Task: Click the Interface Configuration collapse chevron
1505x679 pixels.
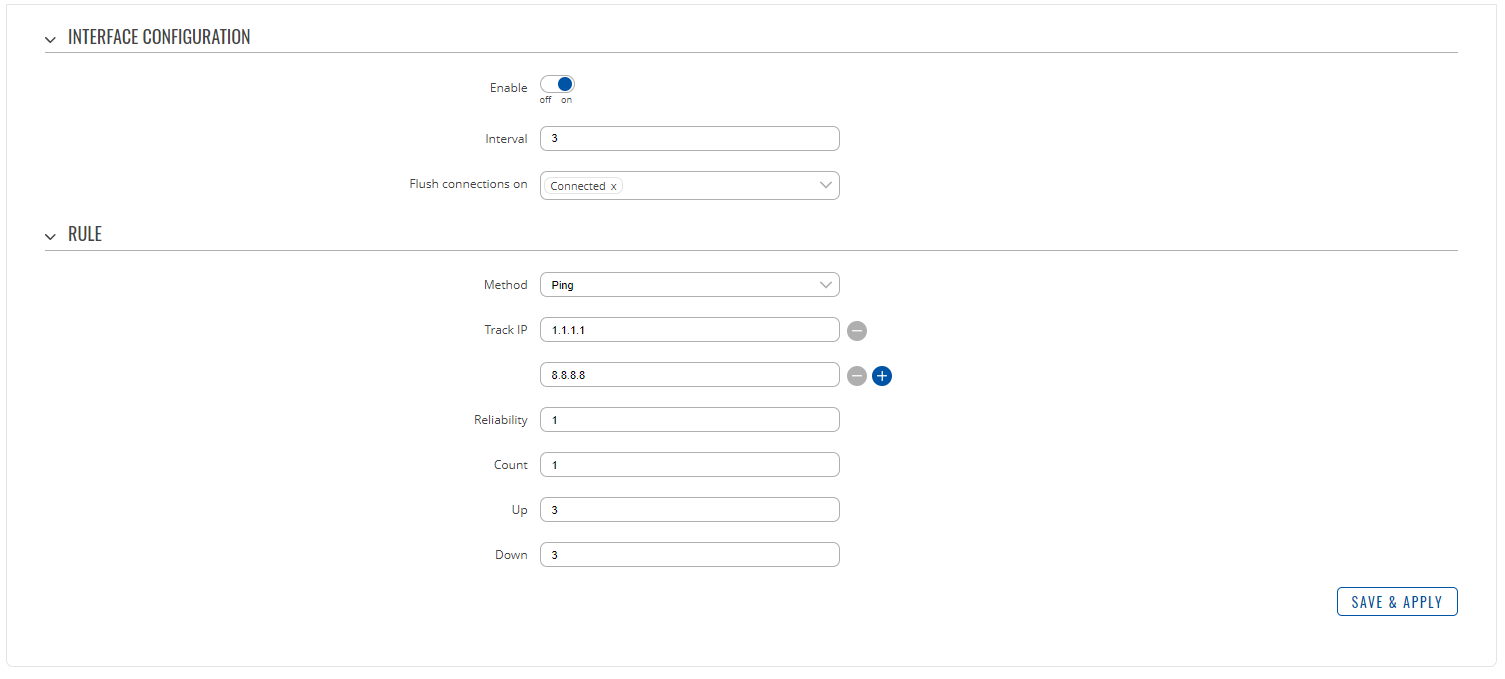Action: (50, 38)
